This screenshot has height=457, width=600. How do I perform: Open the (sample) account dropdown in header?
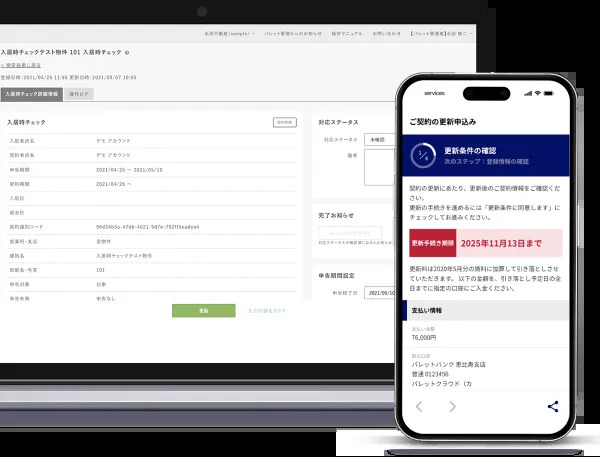point(230,34)
